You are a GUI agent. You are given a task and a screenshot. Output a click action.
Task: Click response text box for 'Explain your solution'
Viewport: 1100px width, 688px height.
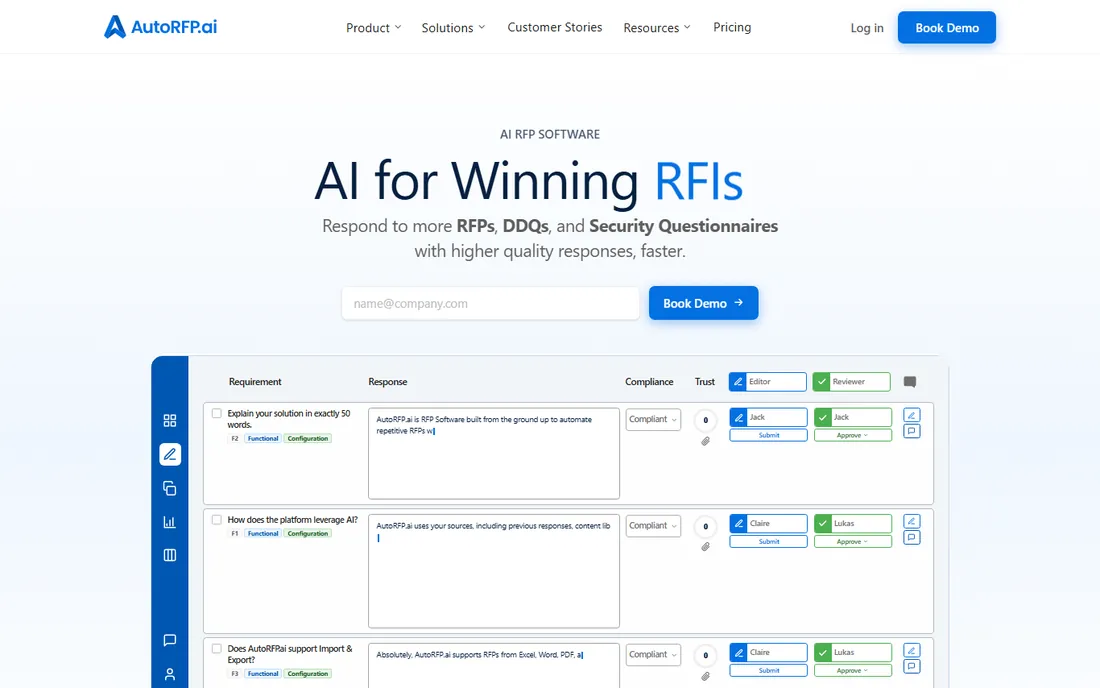[494, 454]
